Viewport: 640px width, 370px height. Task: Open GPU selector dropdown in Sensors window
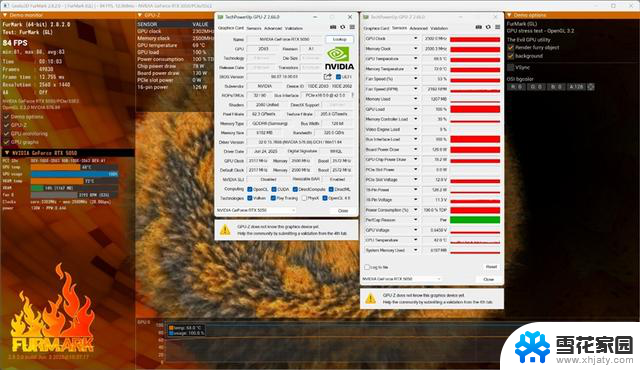(x=402, y=279)
